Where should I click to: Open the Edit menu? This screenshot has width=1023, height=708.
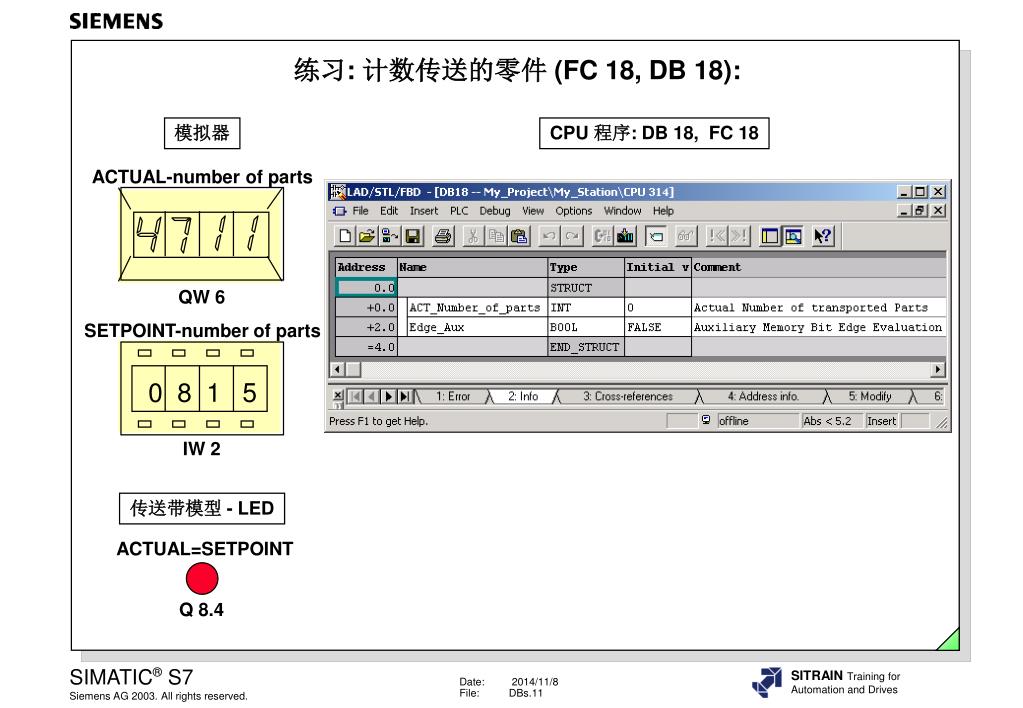point(389,211)
